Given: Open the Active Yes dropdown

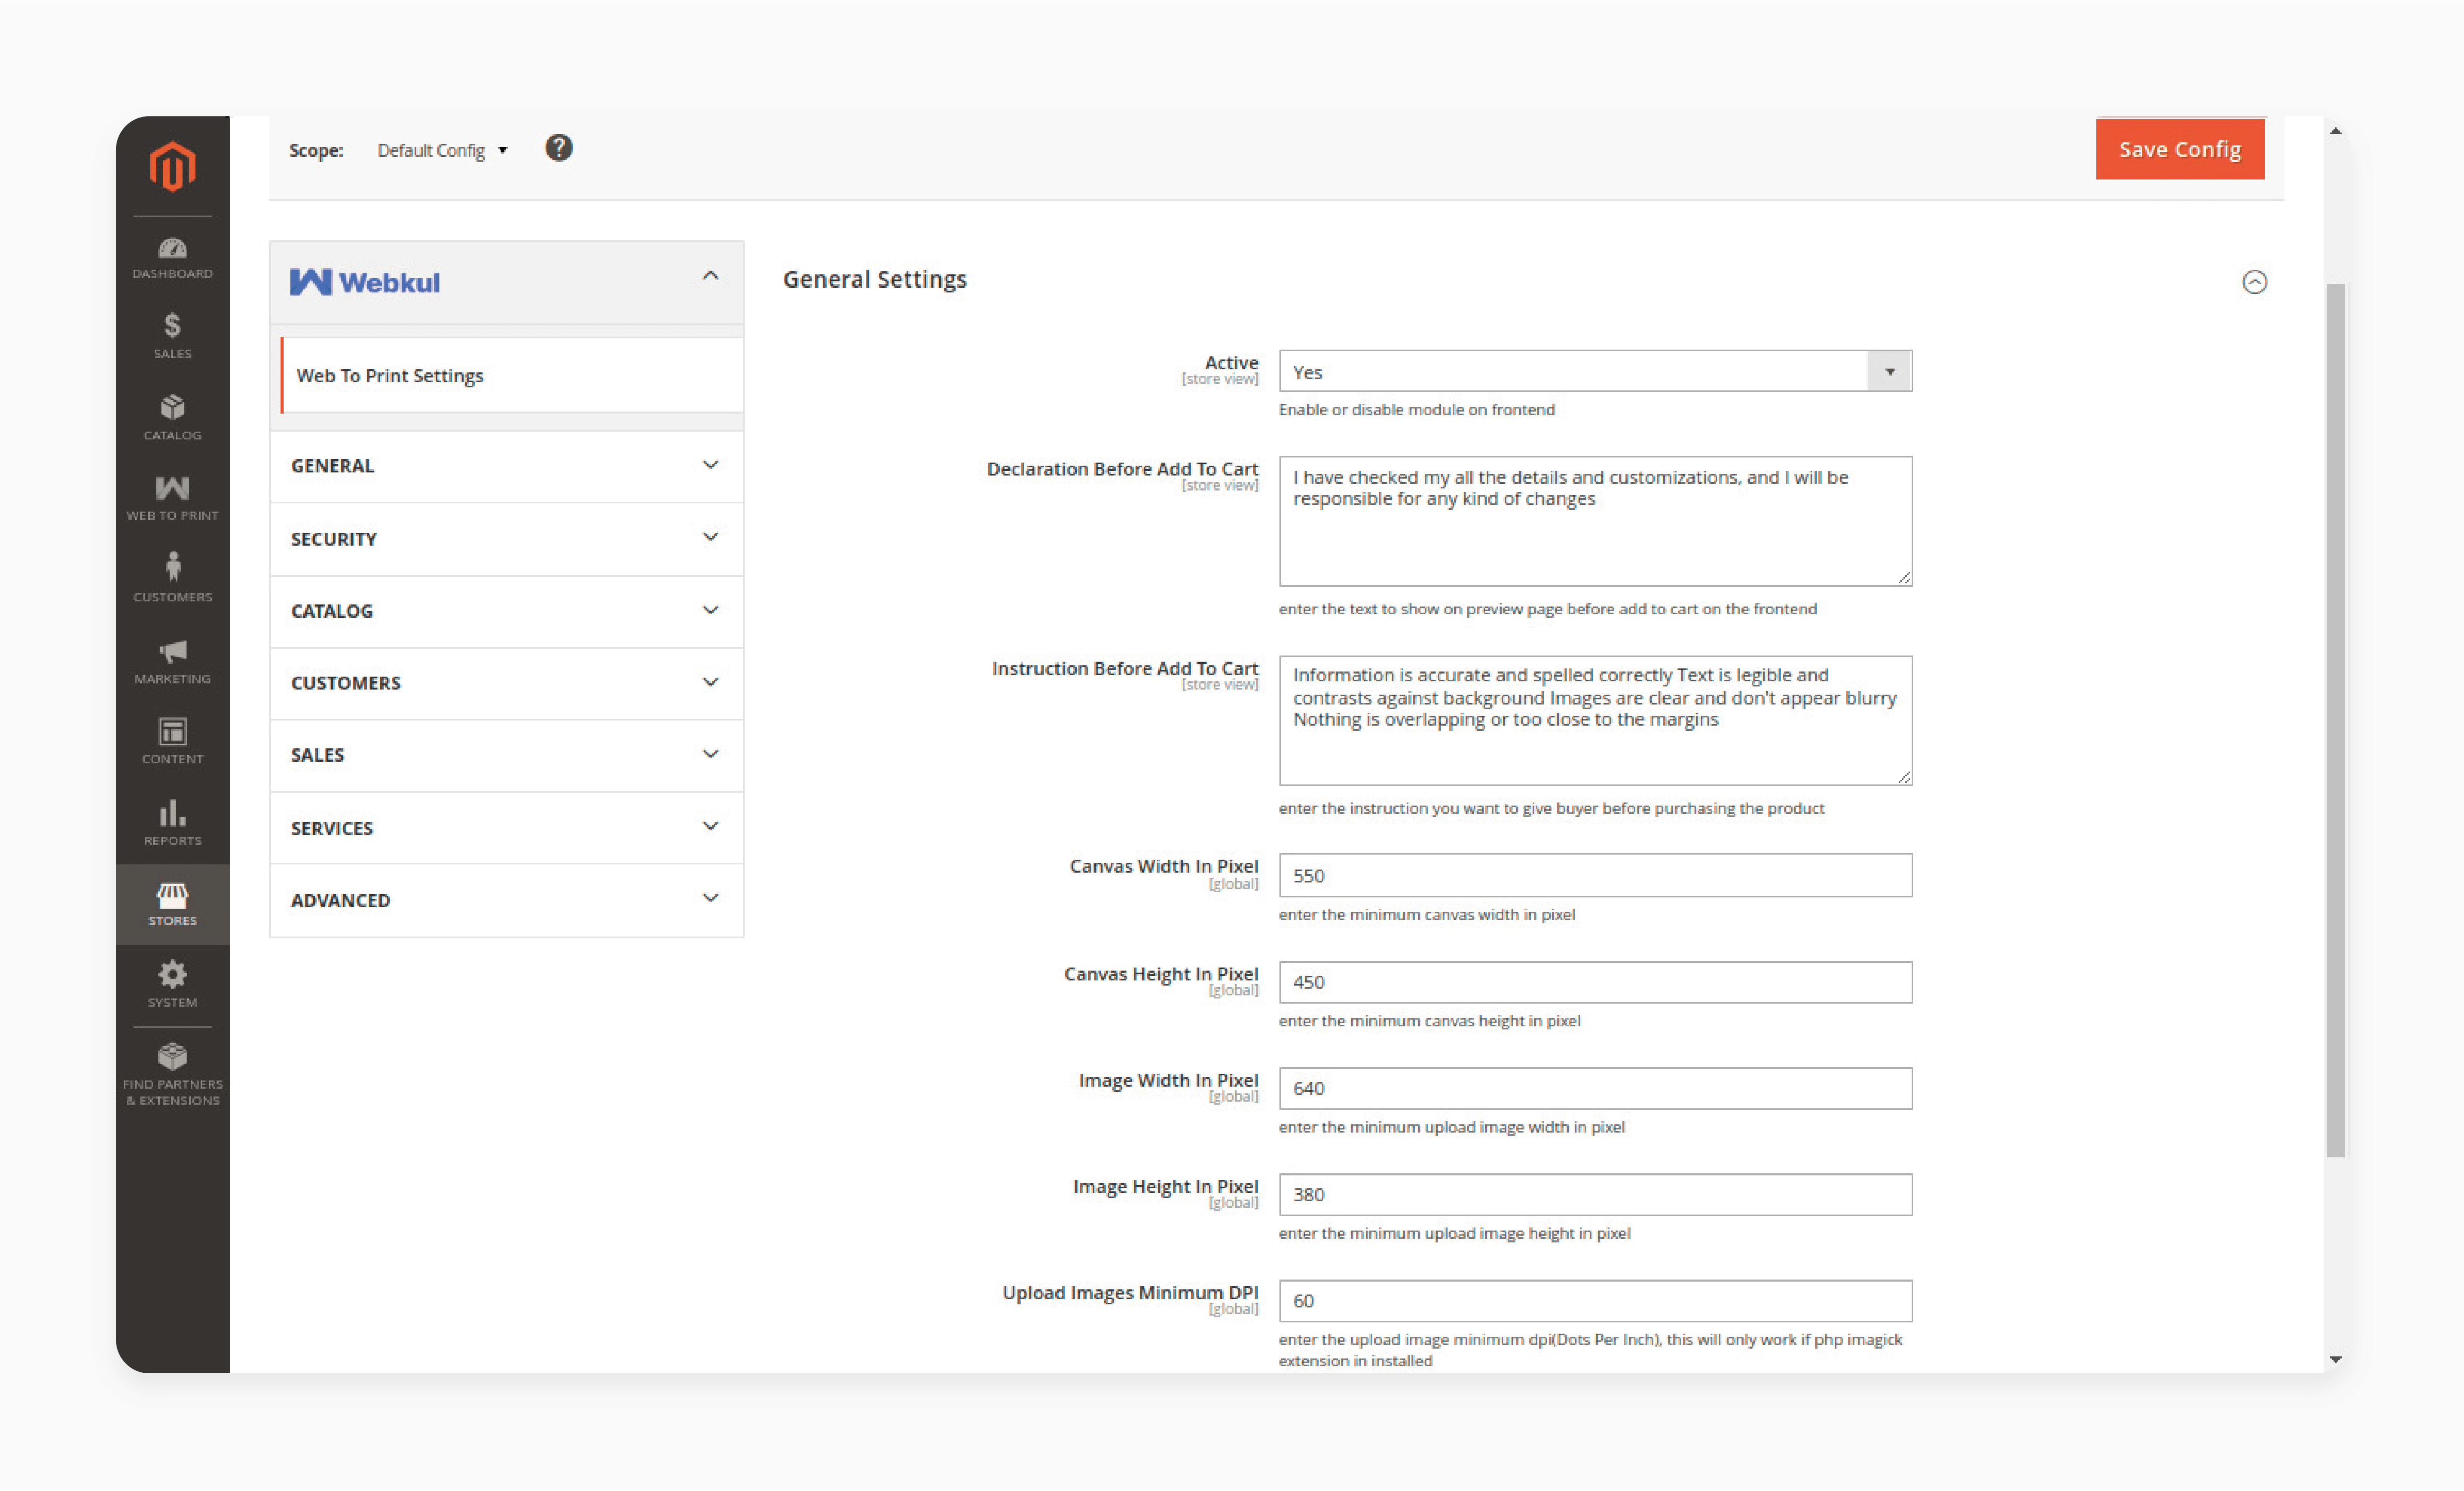Looking at the screenshot, I should [x=1595, y=371].
